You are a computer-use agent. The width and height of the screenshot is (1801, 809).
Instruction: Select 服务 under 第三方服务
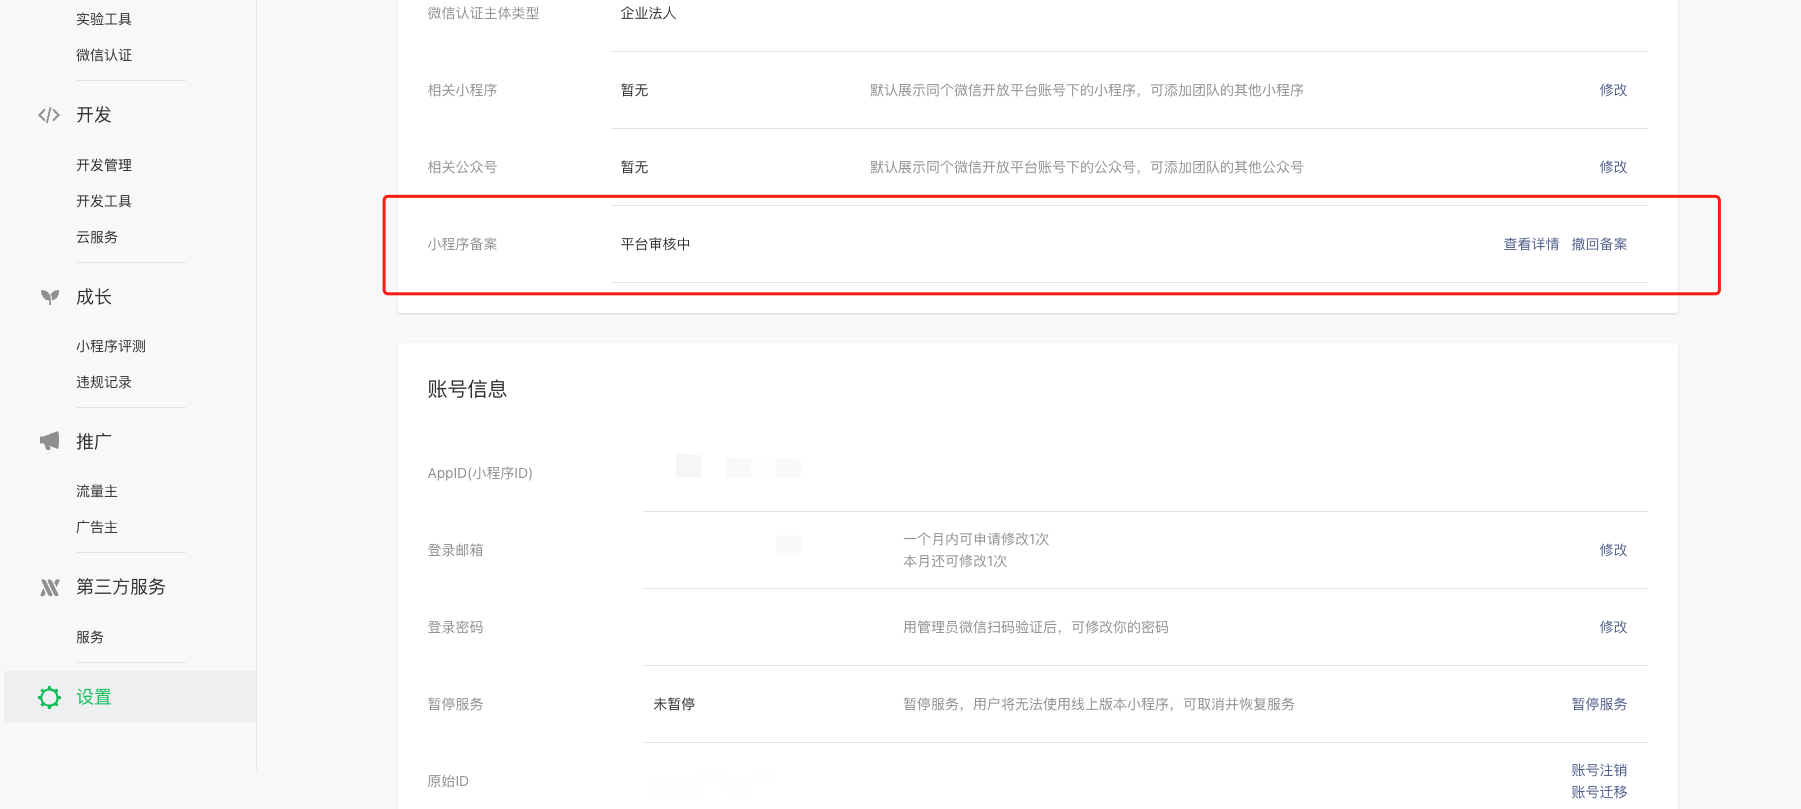[x=90, y=637]
